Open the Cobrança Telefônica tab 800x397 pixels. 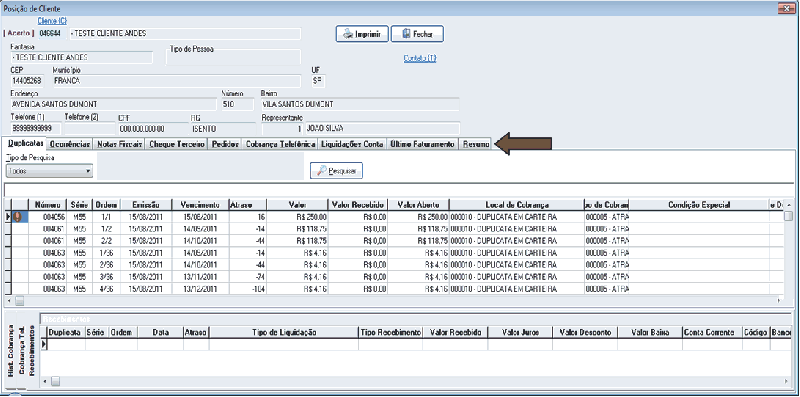point(280,144)
